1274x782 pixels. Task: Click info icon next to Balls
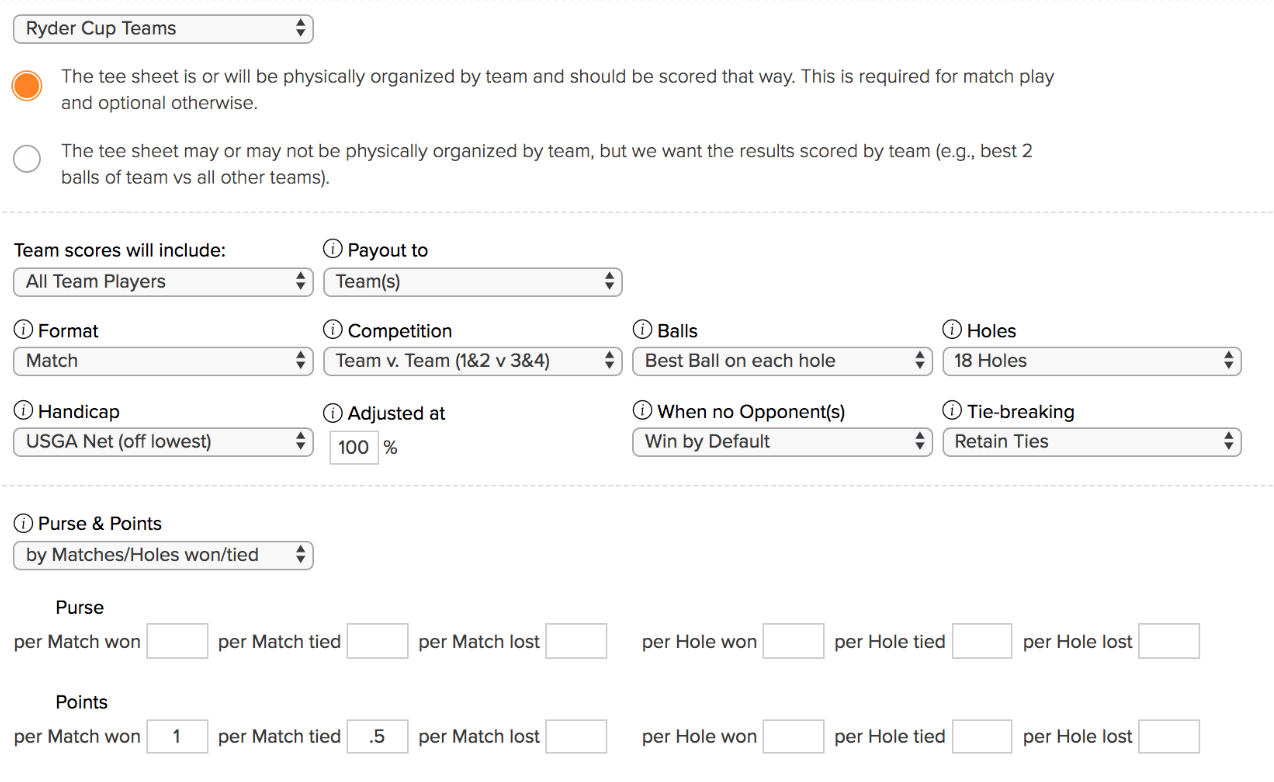click(x=642, y=330)
